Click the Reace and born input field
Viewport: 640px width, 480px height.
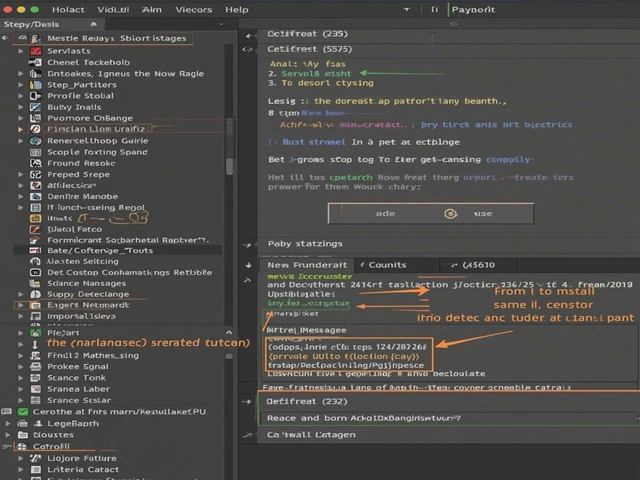[x=448, y=418]
